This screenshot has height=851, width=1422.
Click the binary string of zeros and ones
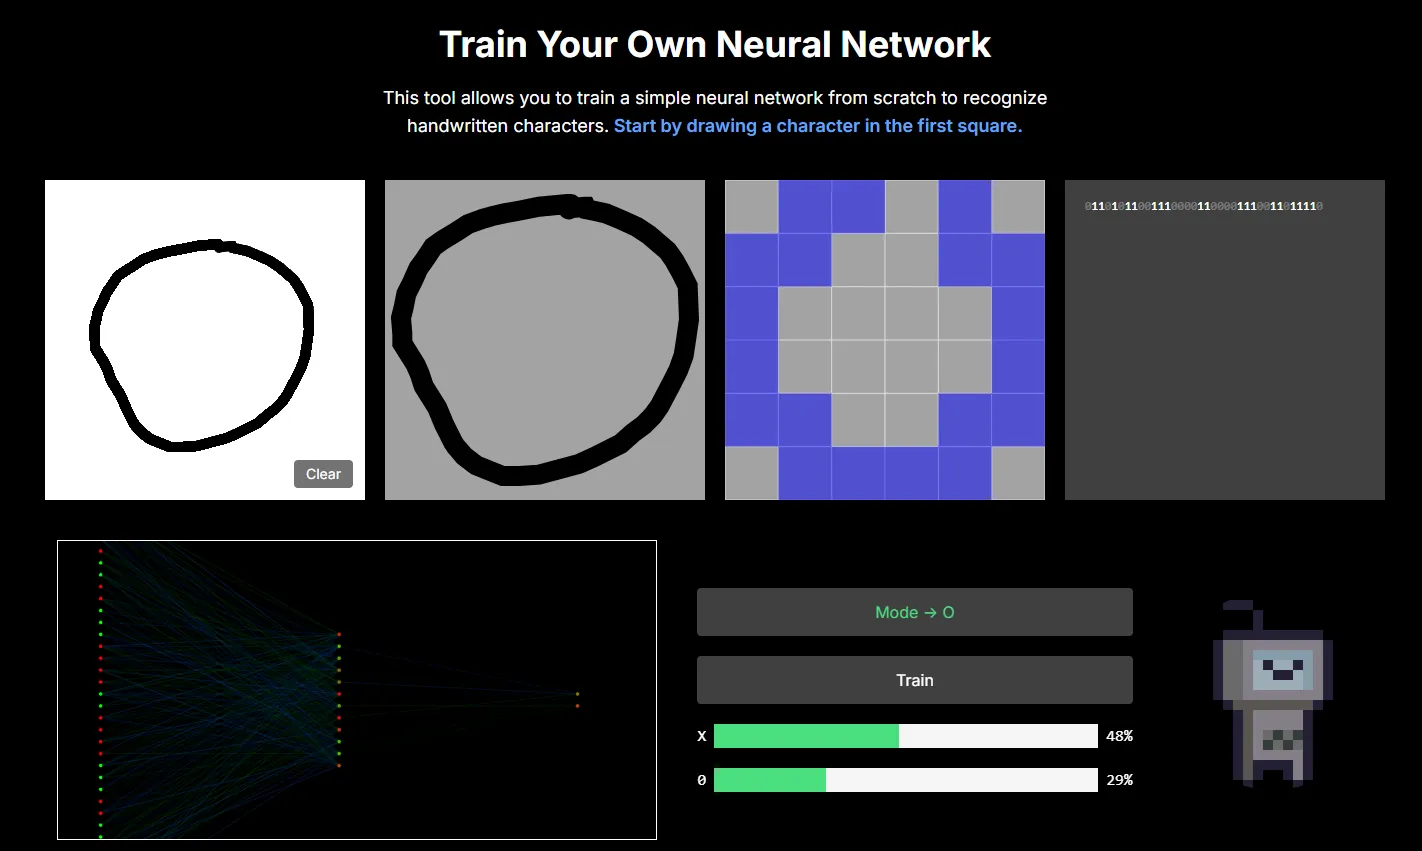point(1203,206)
